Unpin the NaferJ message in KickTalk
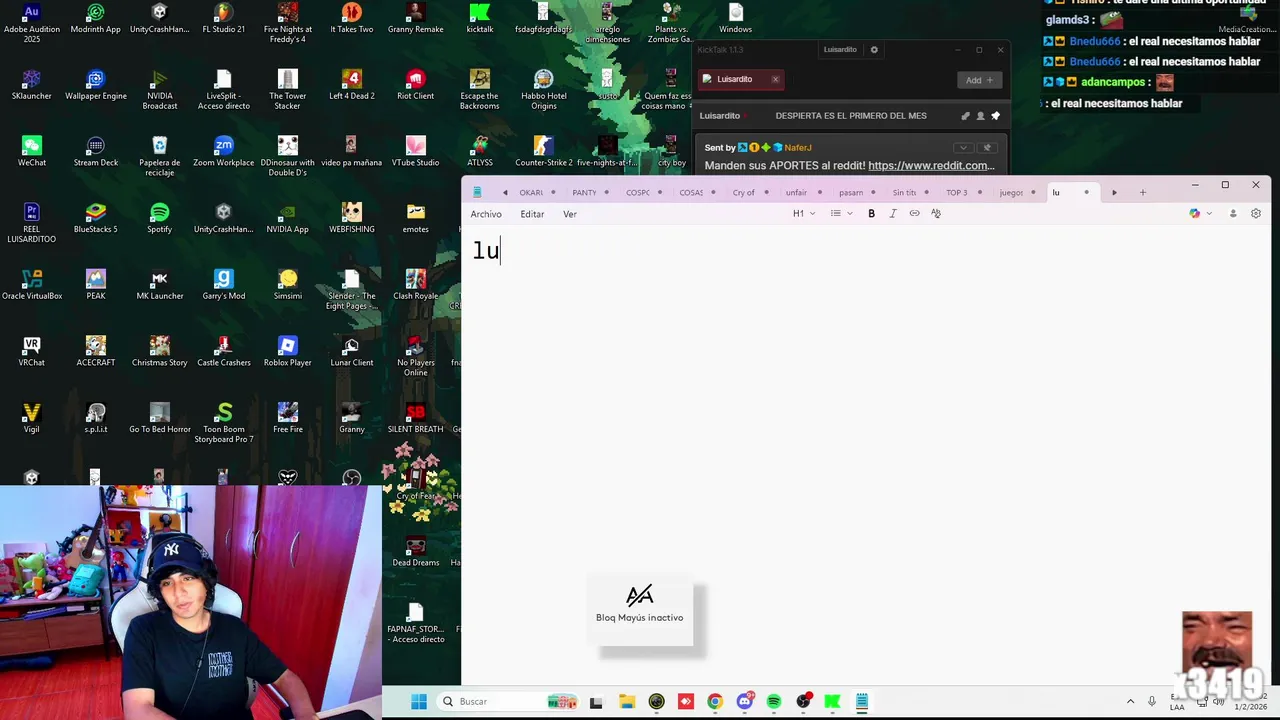 [987, 148]
